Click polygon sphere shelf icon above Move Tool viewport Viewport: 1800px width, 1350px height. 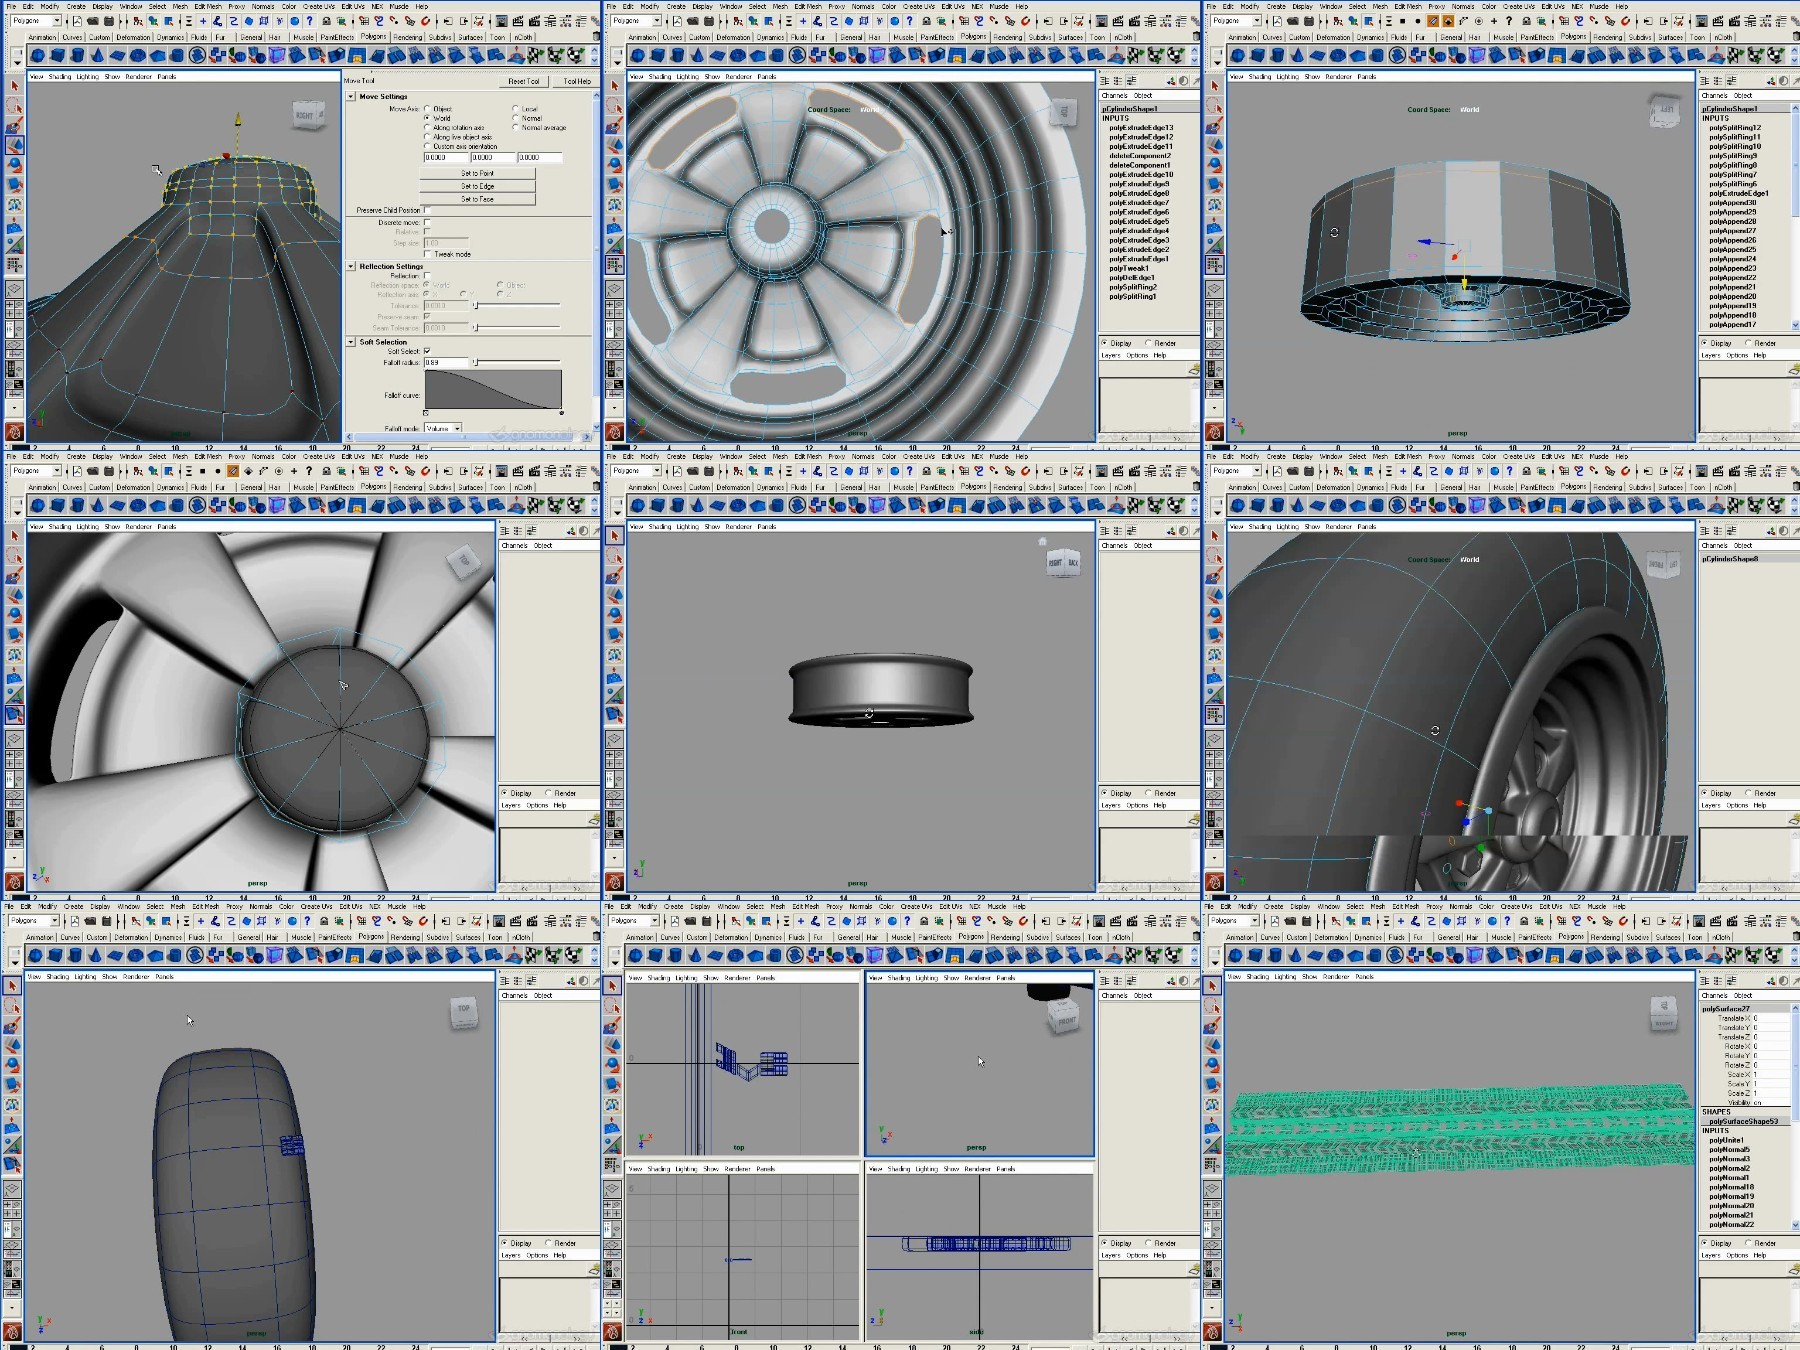38,55
